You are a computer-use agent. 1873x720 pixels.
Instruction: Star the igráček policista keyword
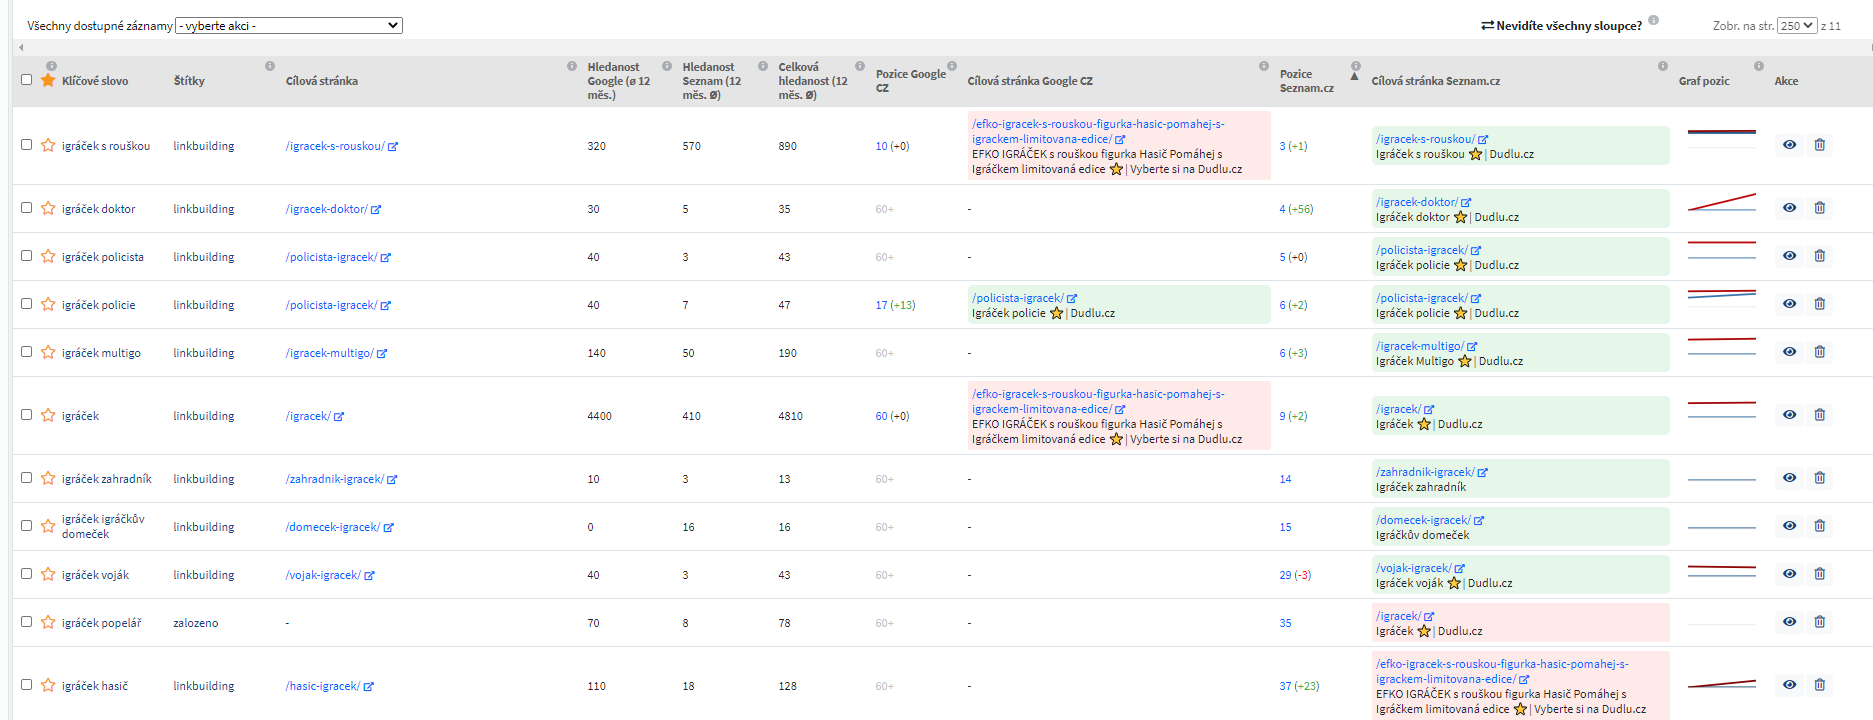(x=48, y=256)
